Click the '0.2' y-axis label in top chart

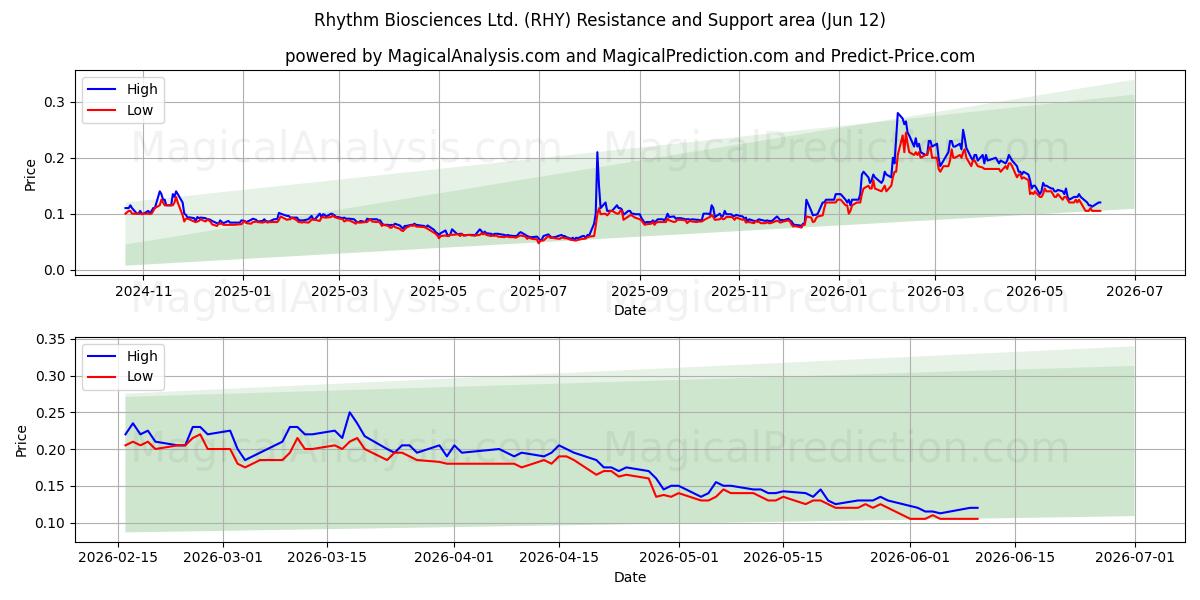[54, 158]
